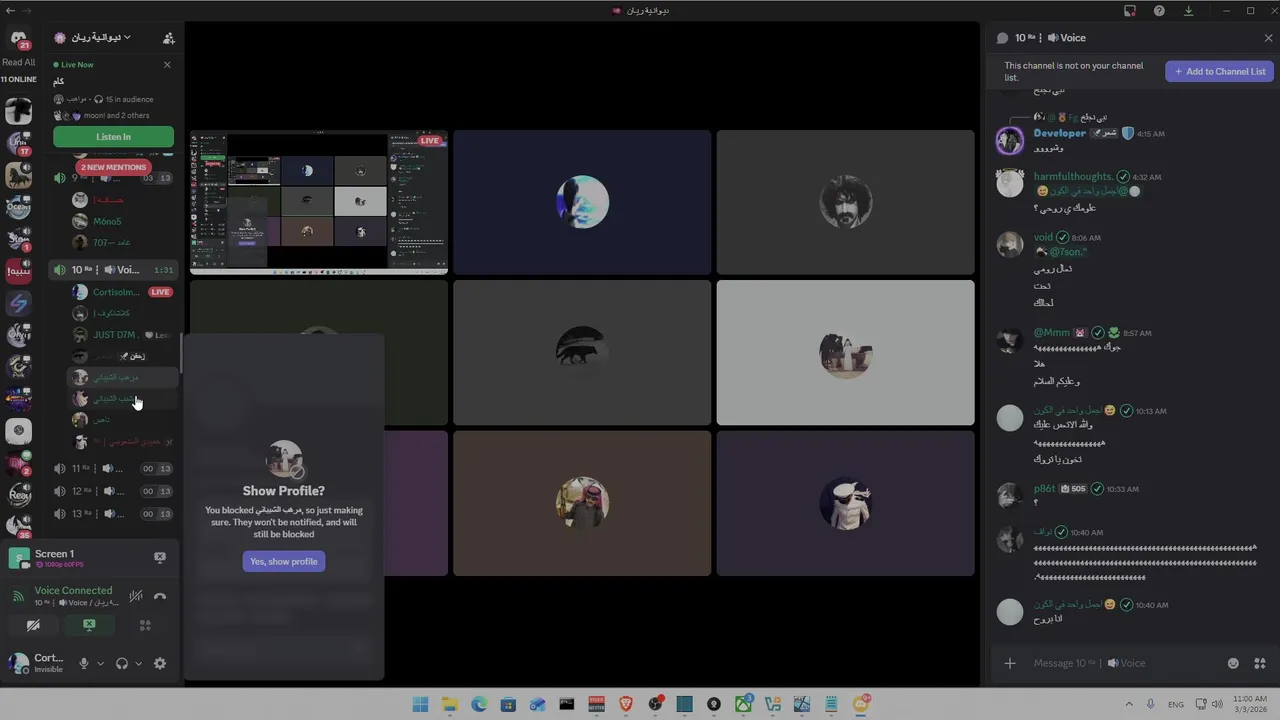Open voice channel 12 in channel list

(113, 491)
